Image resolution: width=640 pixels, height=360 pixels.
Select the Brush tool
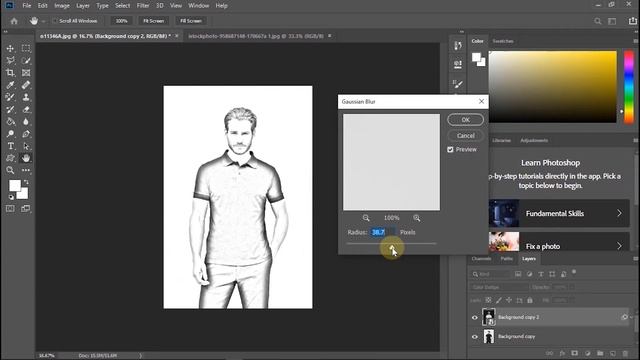pos(10,97)
